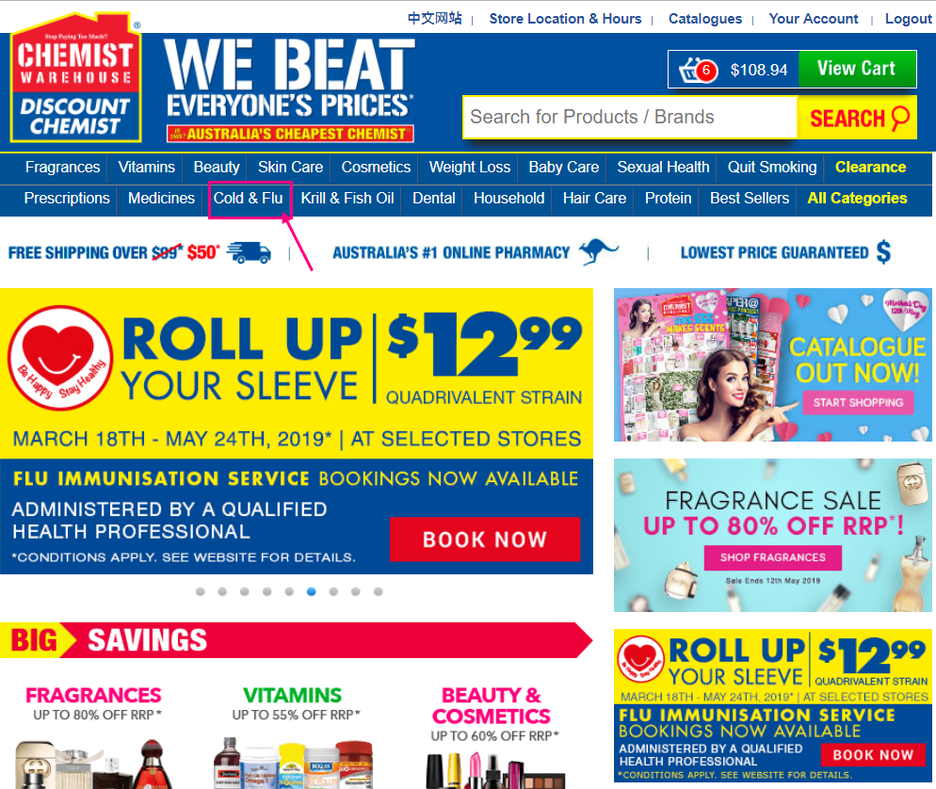The height and width of the screenshot is (789, 936).
Task: Click the red Book Now banner button
Action: [485, 540]
